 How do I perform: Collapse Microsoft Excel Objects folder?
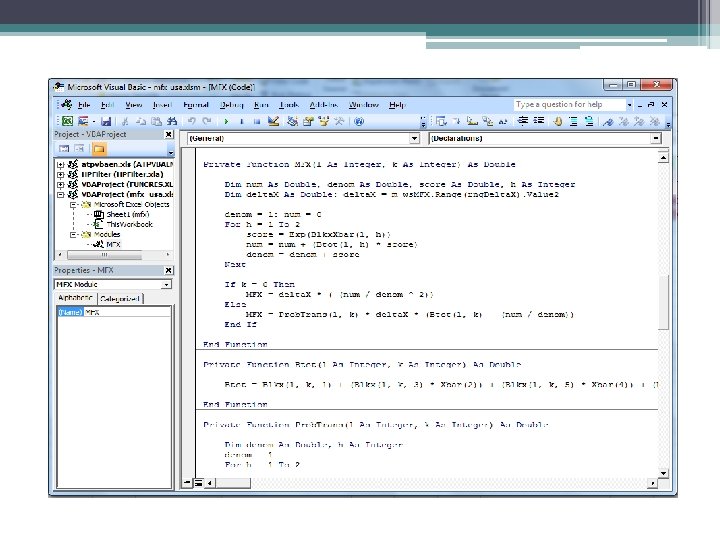(x=73, y=205)
